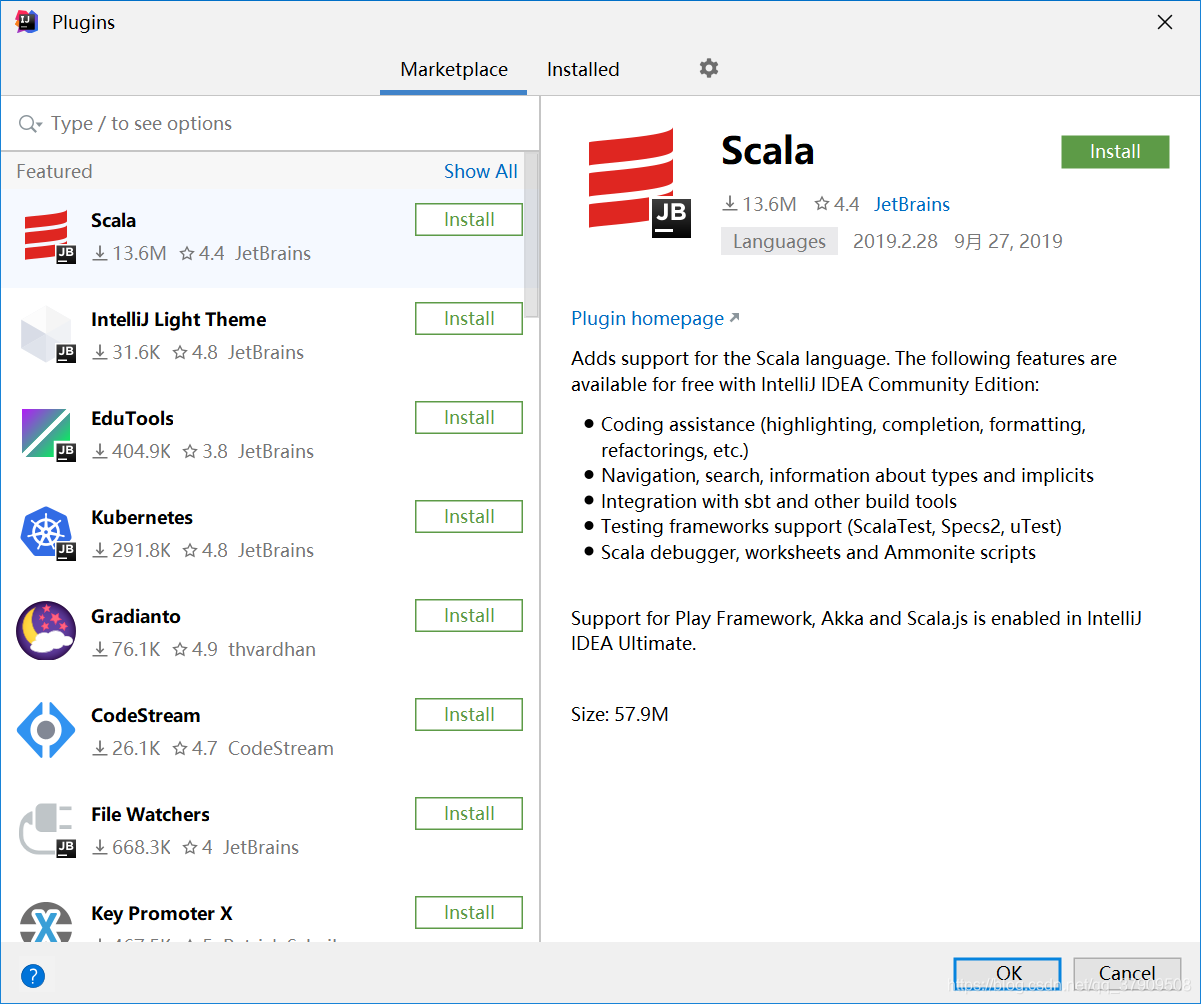
Task: Click the CodeStream plugin icon
Action: point(46,730)
